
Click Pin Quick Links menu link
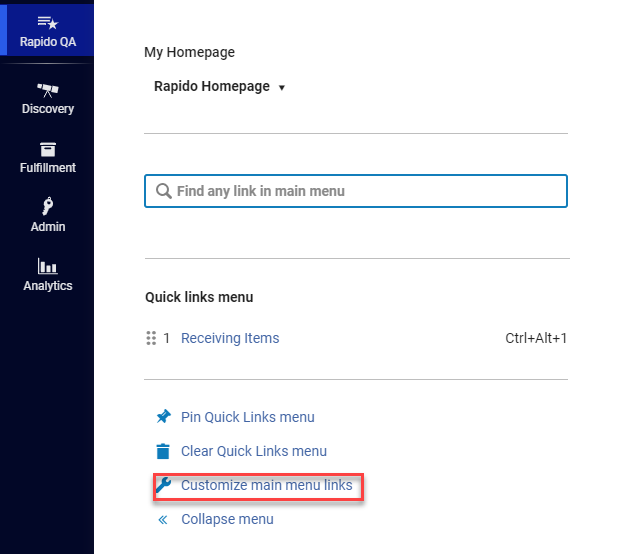247,417
